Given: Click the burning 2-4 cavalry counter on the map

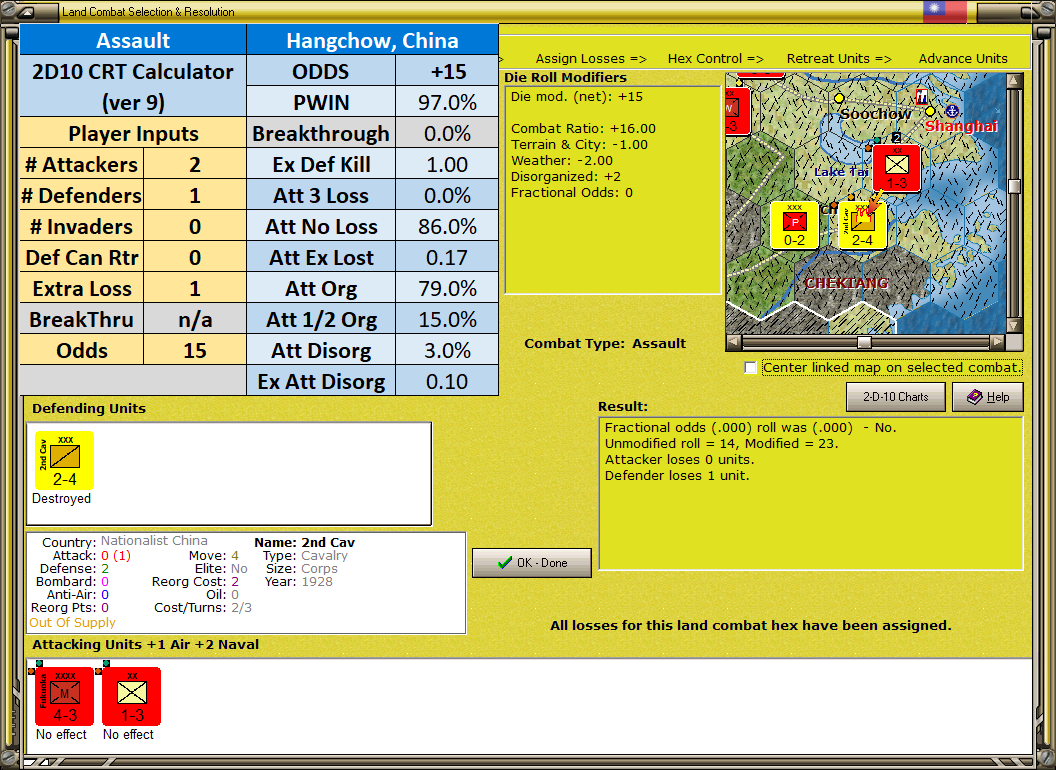Looking at the screenshot, I should click(x=862, y=225).
